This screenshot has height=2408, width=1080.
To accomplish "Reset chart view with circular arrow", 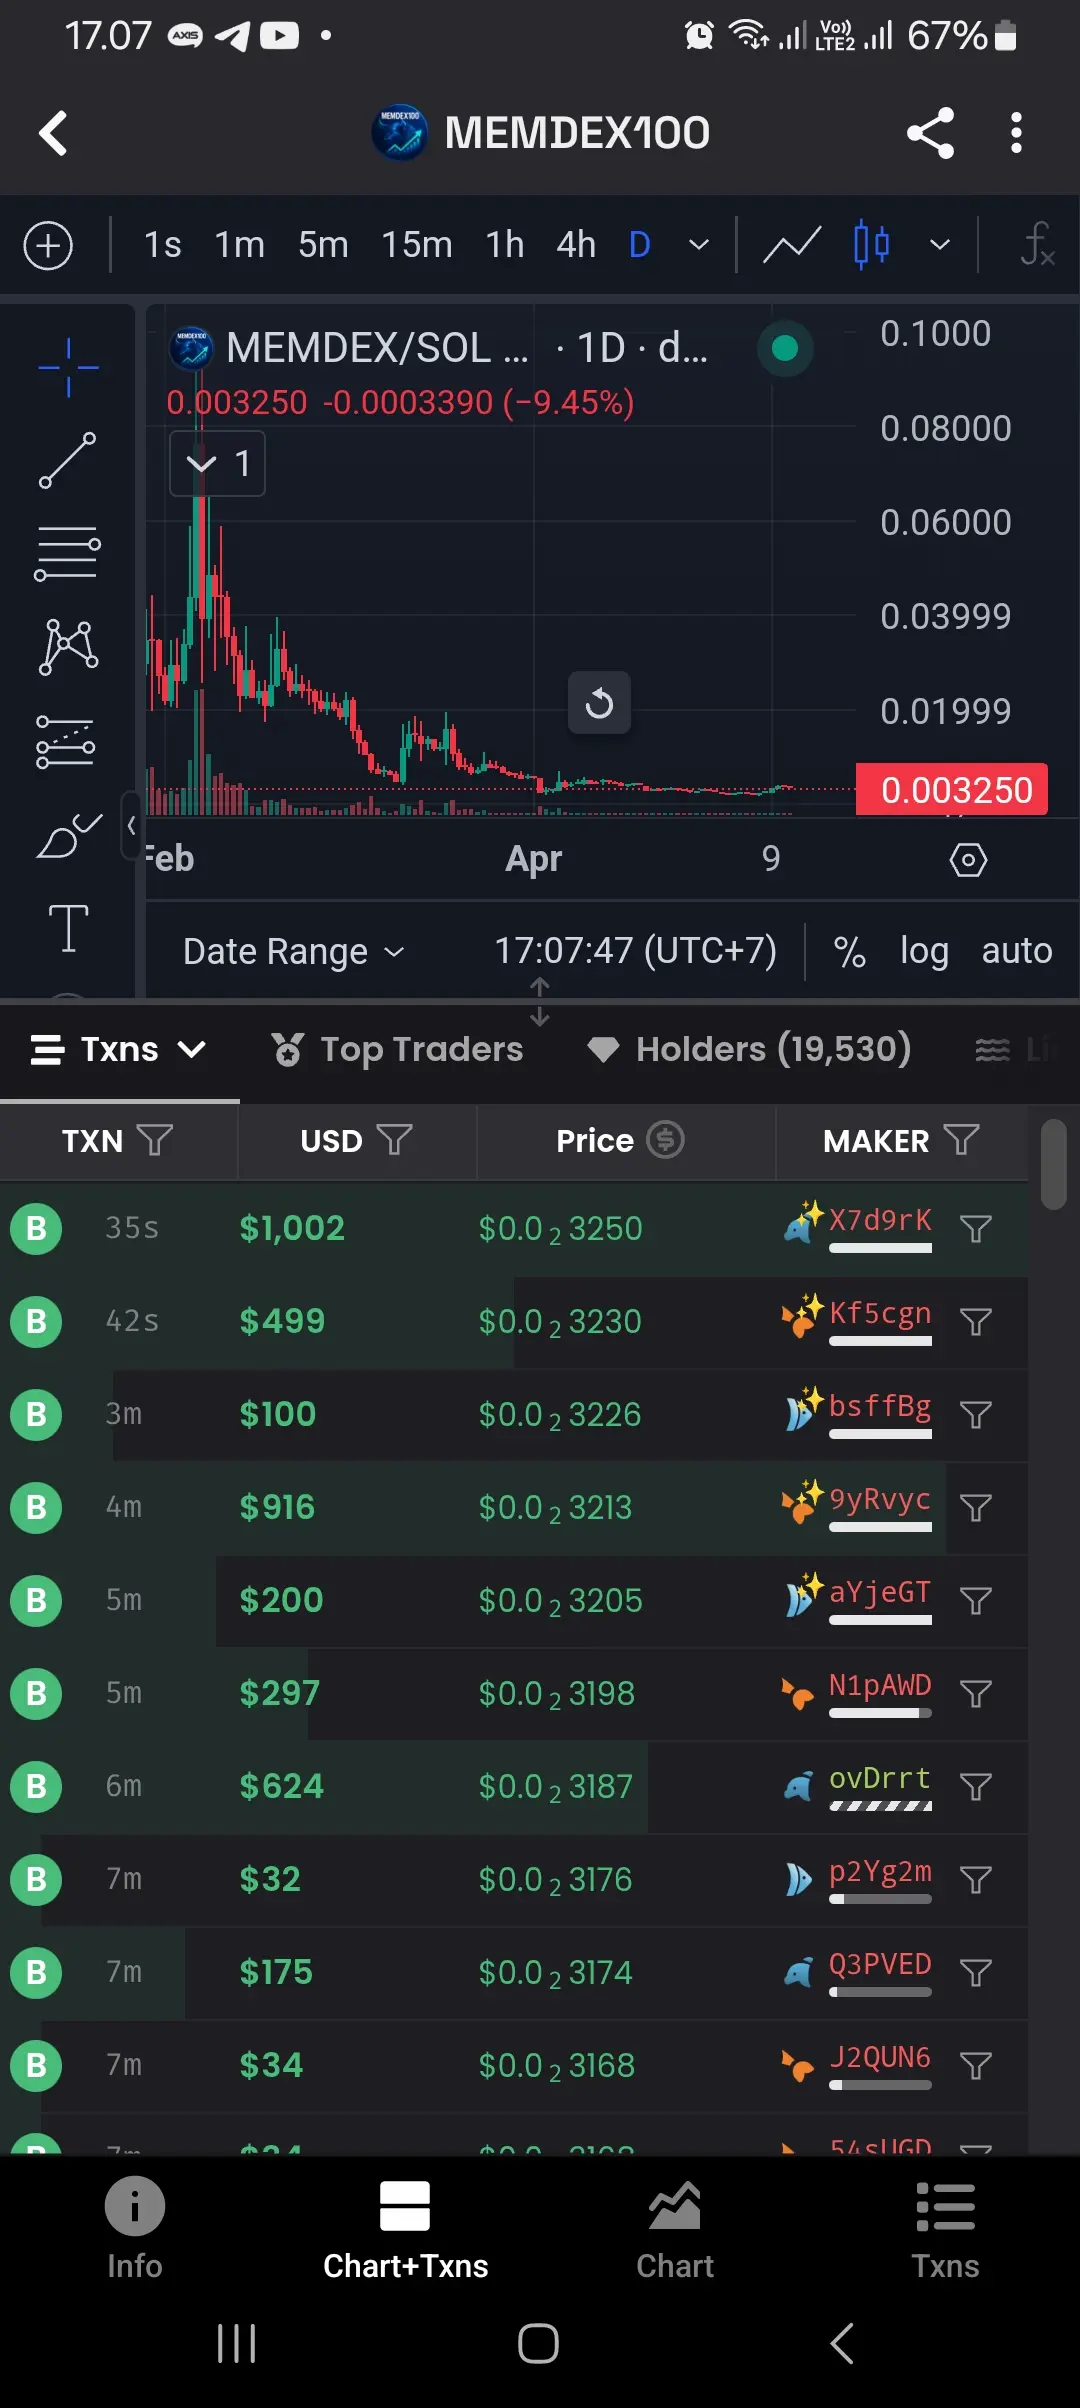I will point(599,703).
